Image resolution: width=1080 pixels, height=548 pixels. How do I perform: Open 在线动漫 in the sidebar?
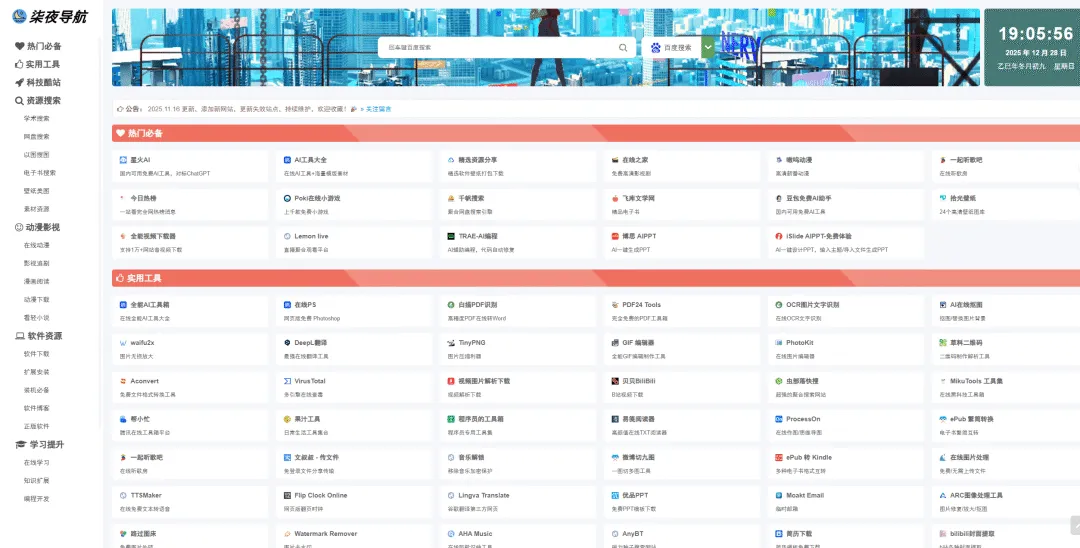[x=37, y=245]
